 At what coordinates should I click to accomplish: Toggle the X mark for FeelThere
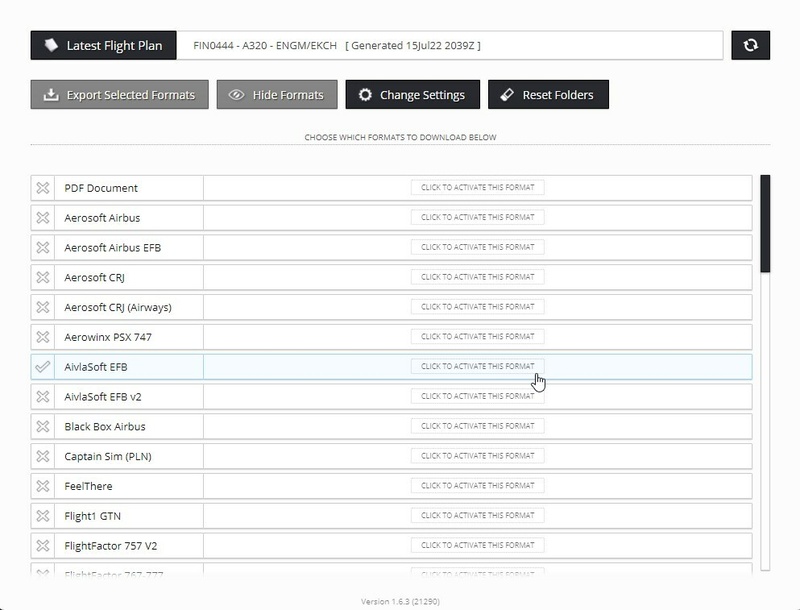[x=43, y=486]
